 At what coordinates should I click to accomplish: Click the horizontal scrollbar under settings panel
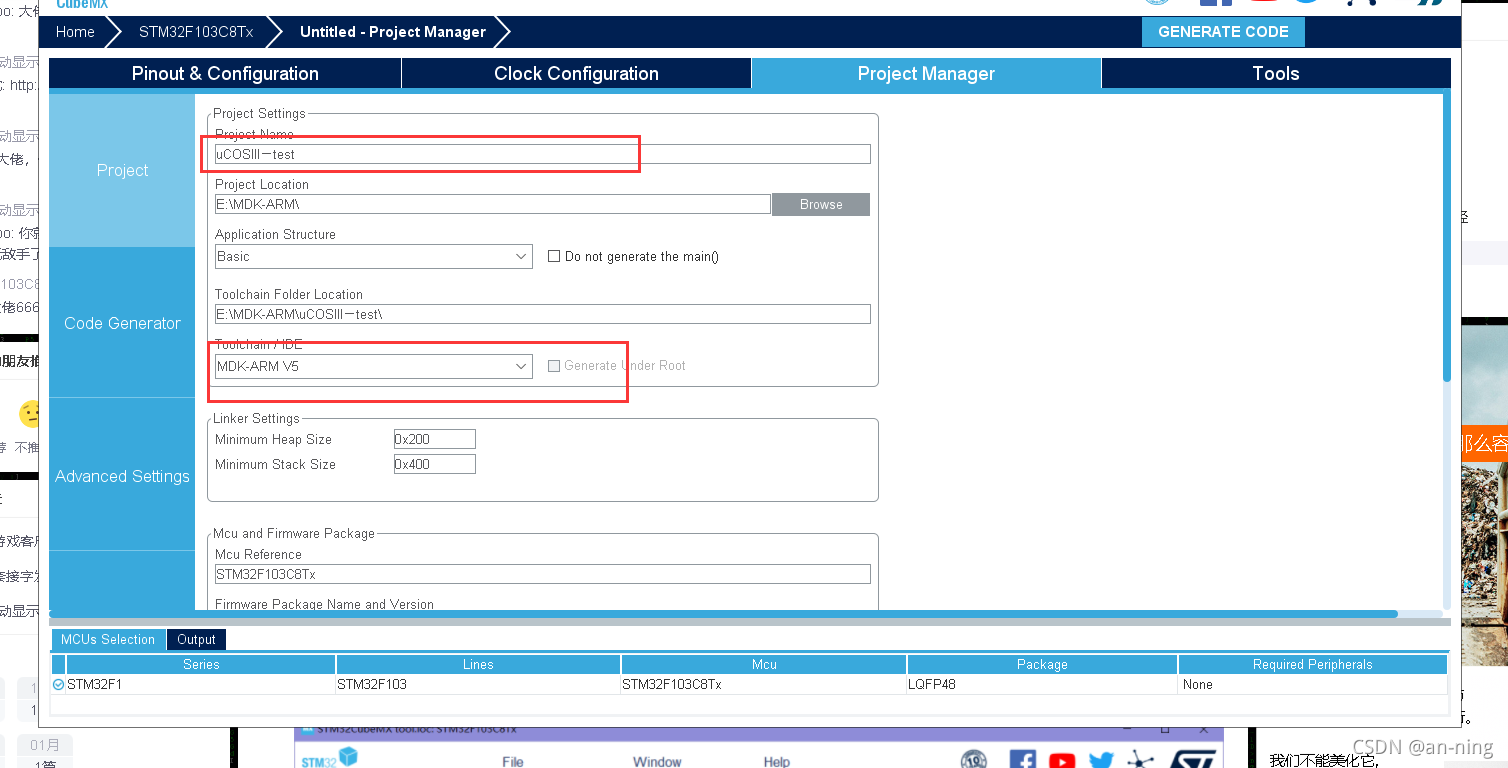pyautogui.click(x=724, y=614)
